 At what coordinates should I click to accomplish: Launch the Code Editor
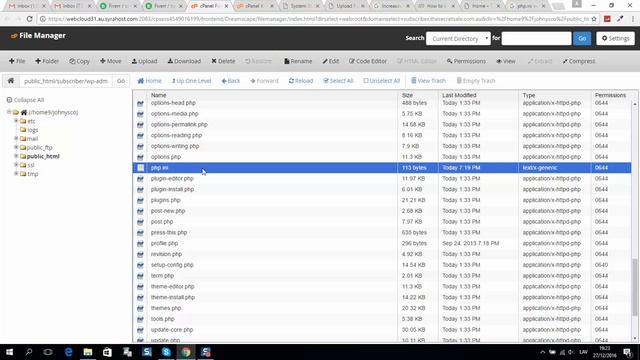point(368,61)
